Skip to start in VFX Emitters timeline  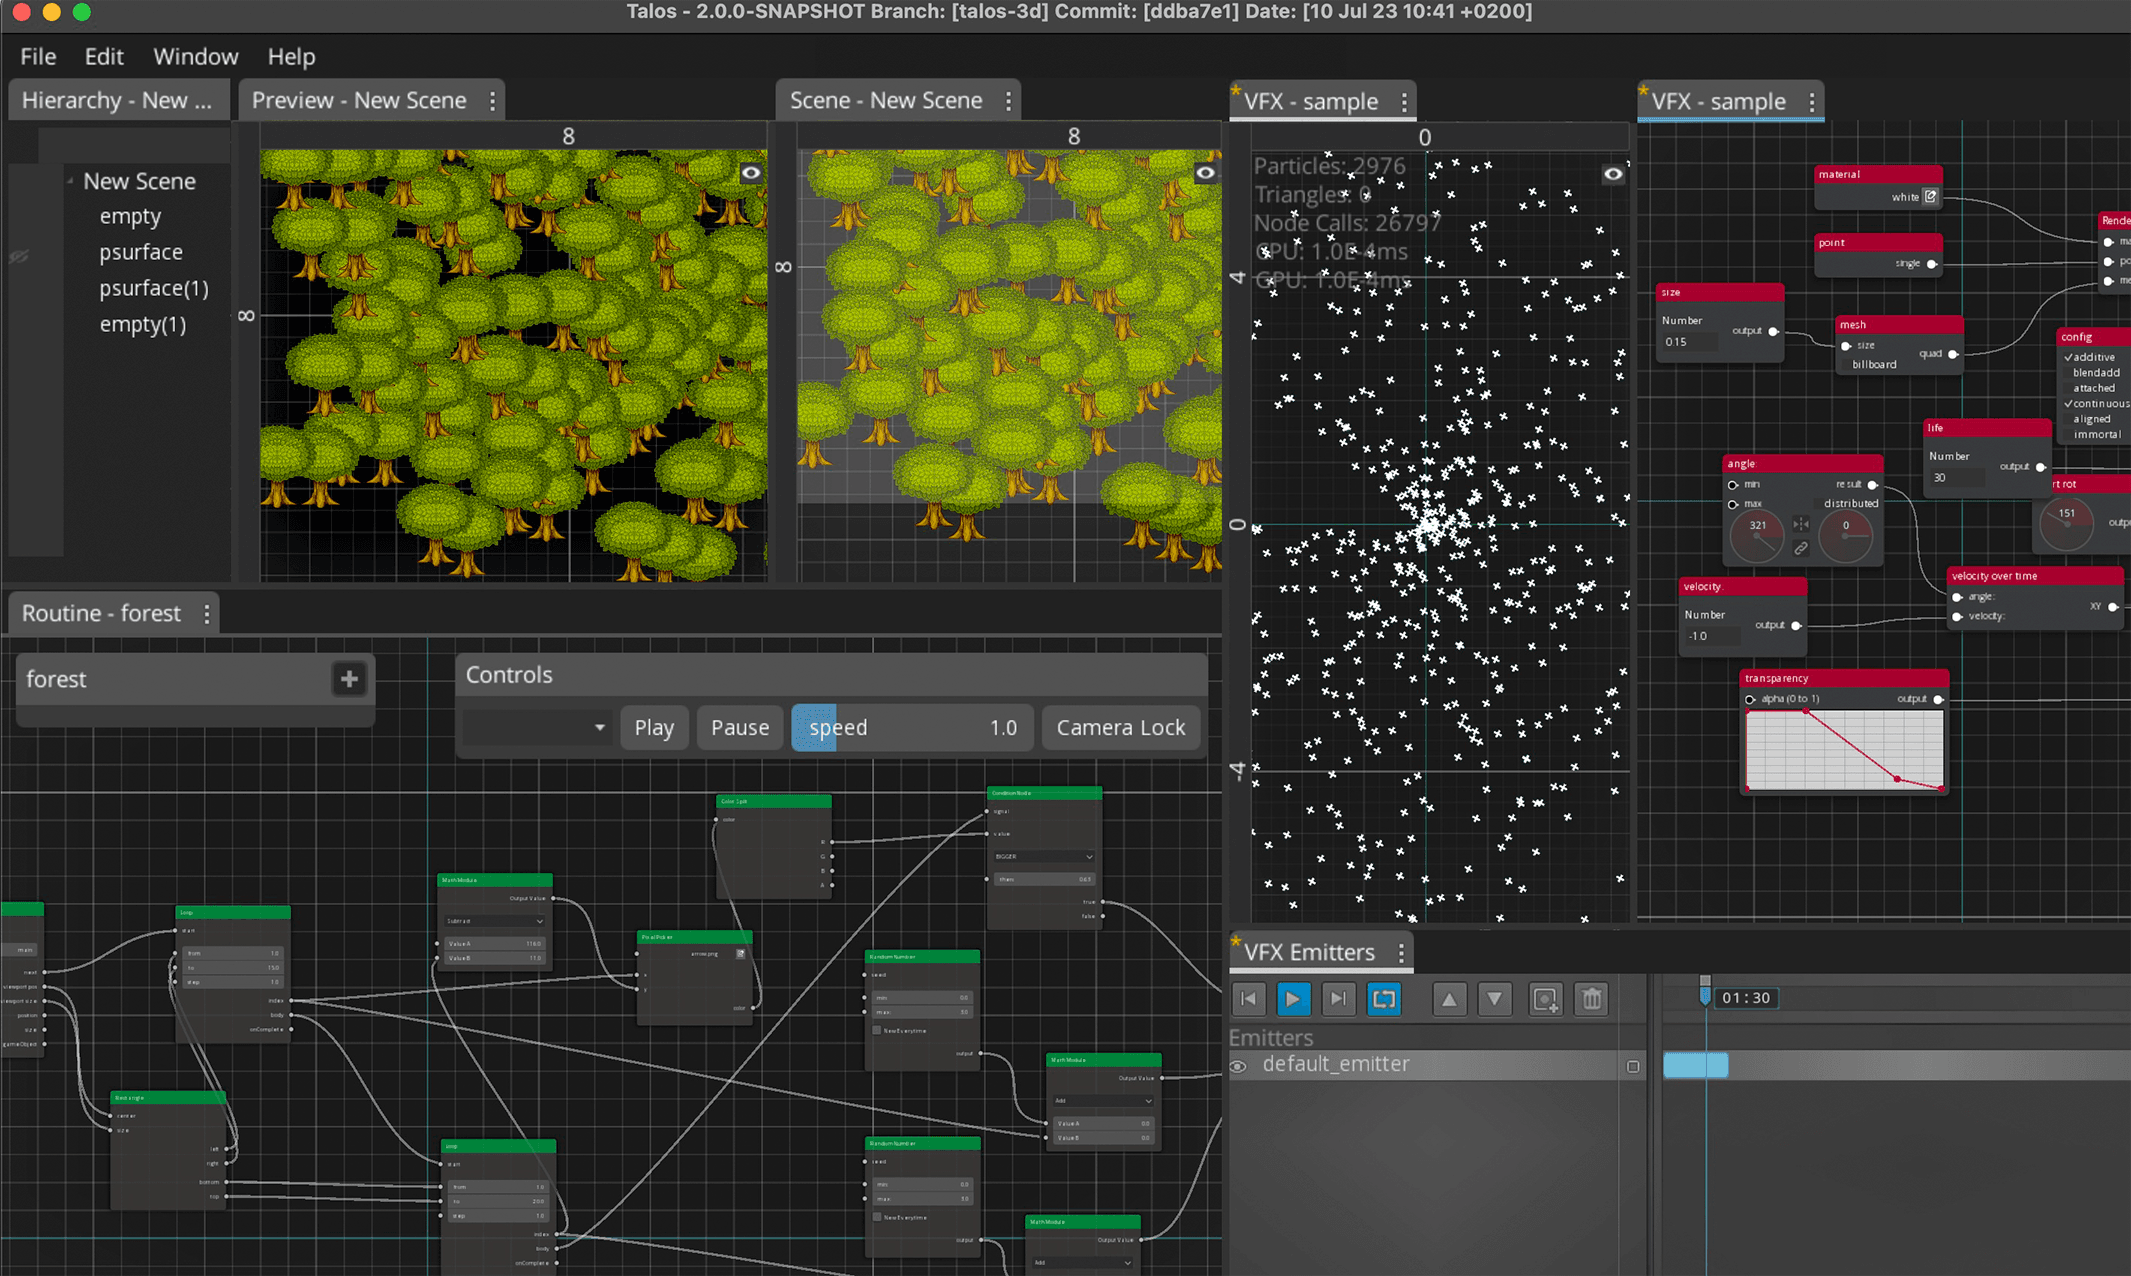pos(1248,998)
